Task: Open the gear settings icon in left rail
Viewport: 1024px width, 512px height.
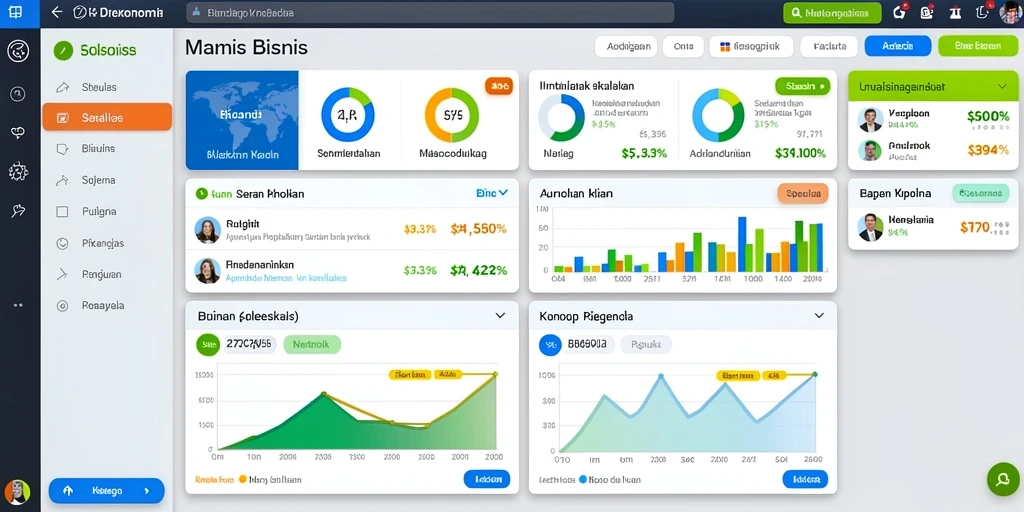Action: [x=18, y=172]
